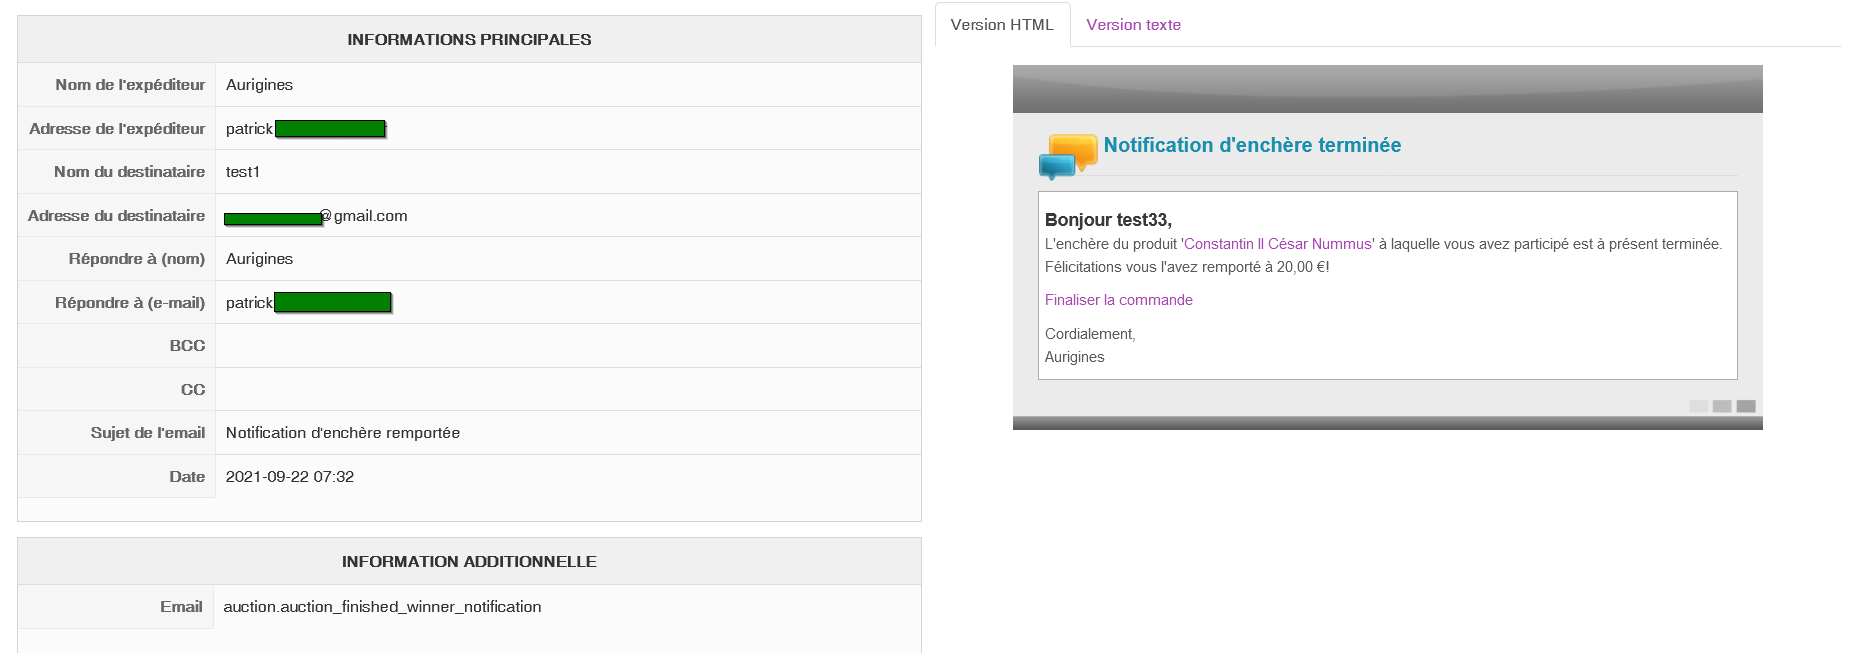Click the Bonjour test33 greeting text

coord(1108,220)
